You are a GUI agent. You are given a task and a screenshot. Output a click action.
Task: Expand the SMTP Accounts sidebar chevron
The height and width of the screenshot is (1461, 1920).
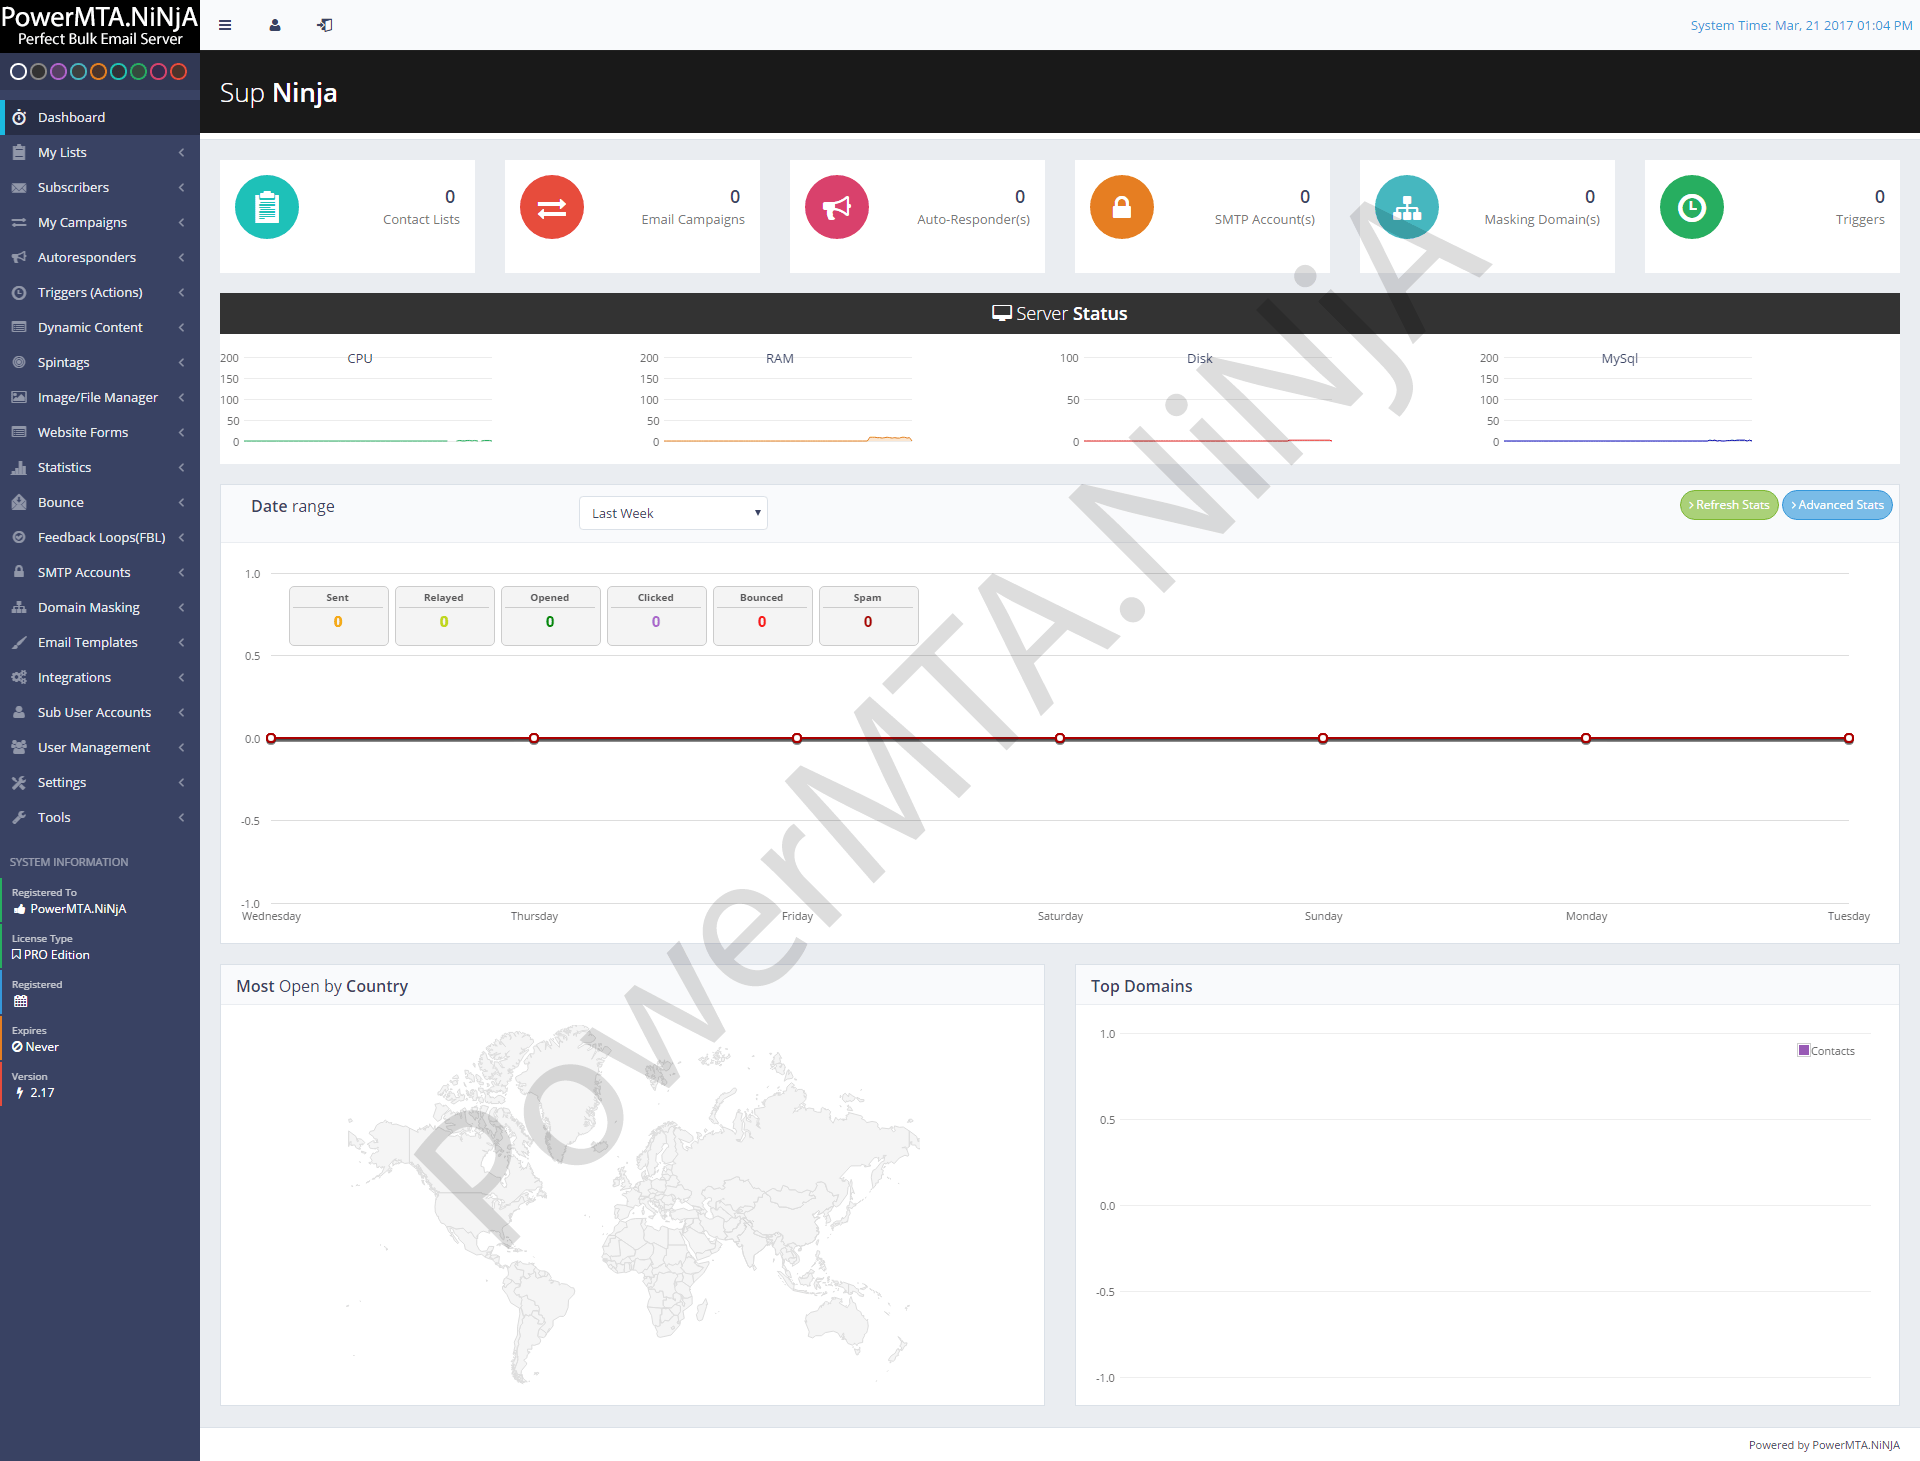point(181,572)
